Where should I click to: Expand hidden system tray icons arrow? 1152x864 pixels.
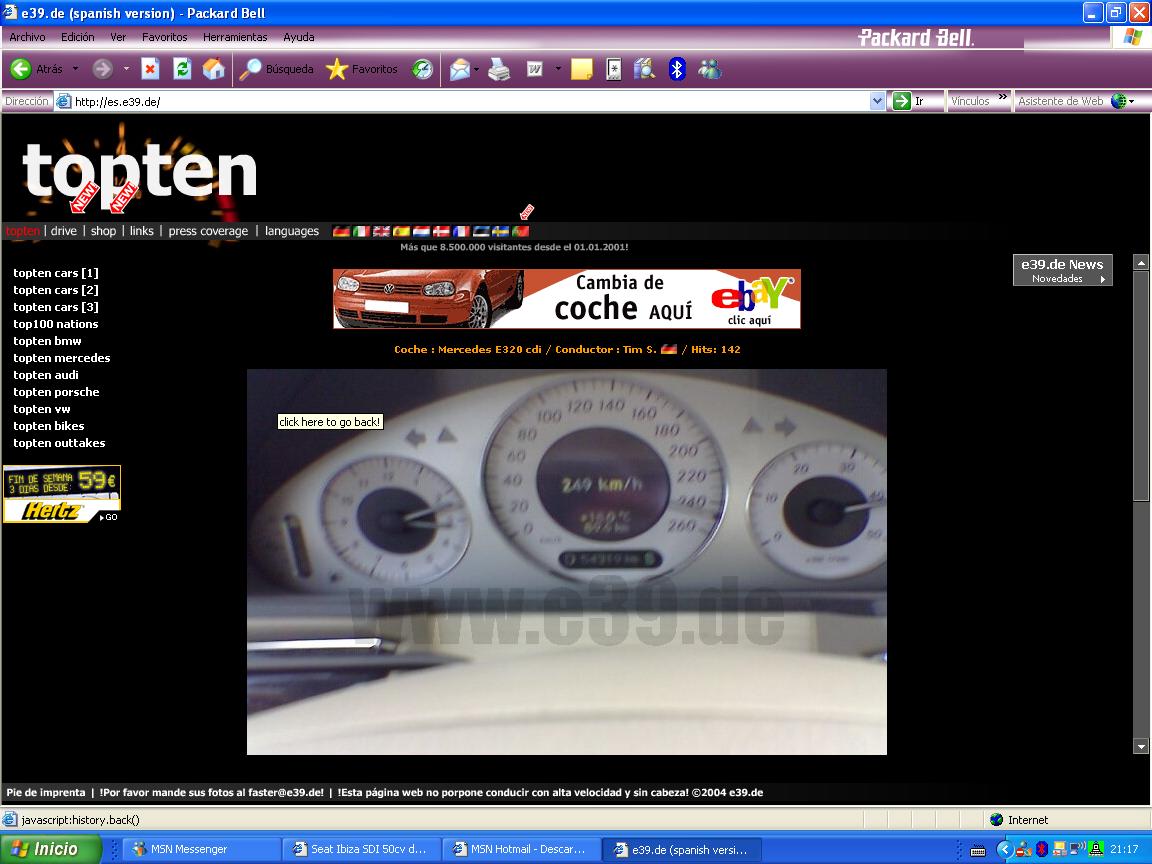[x=1004, y=850]
